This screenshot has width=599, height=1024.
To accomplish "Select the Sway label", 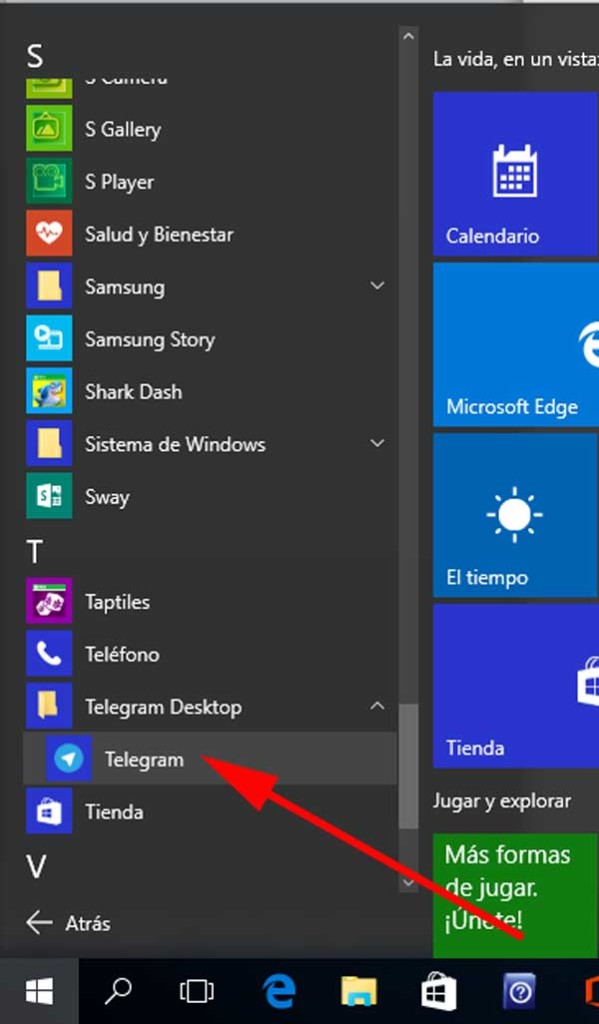I will (x=107, y=498).
